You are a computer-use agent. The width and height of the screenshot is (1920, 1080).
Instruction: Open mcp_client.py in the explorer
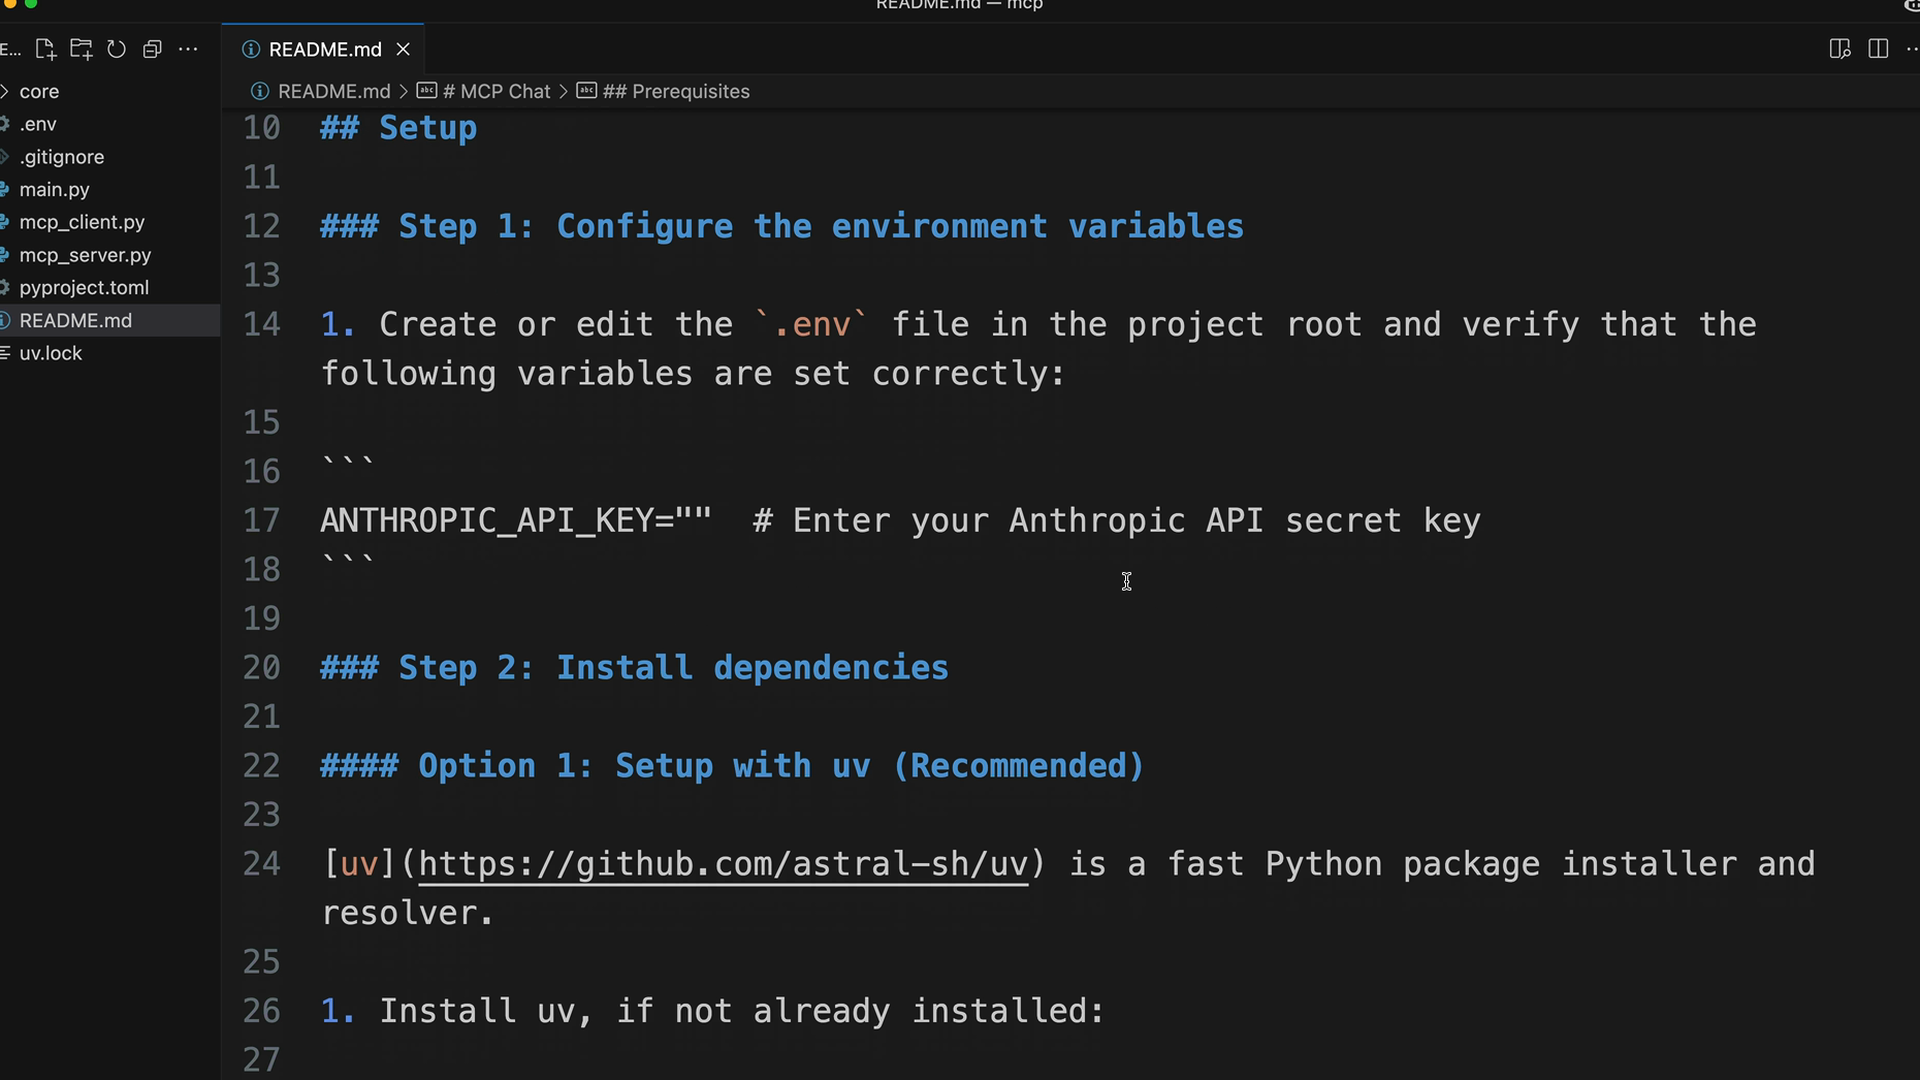[110, 222]
